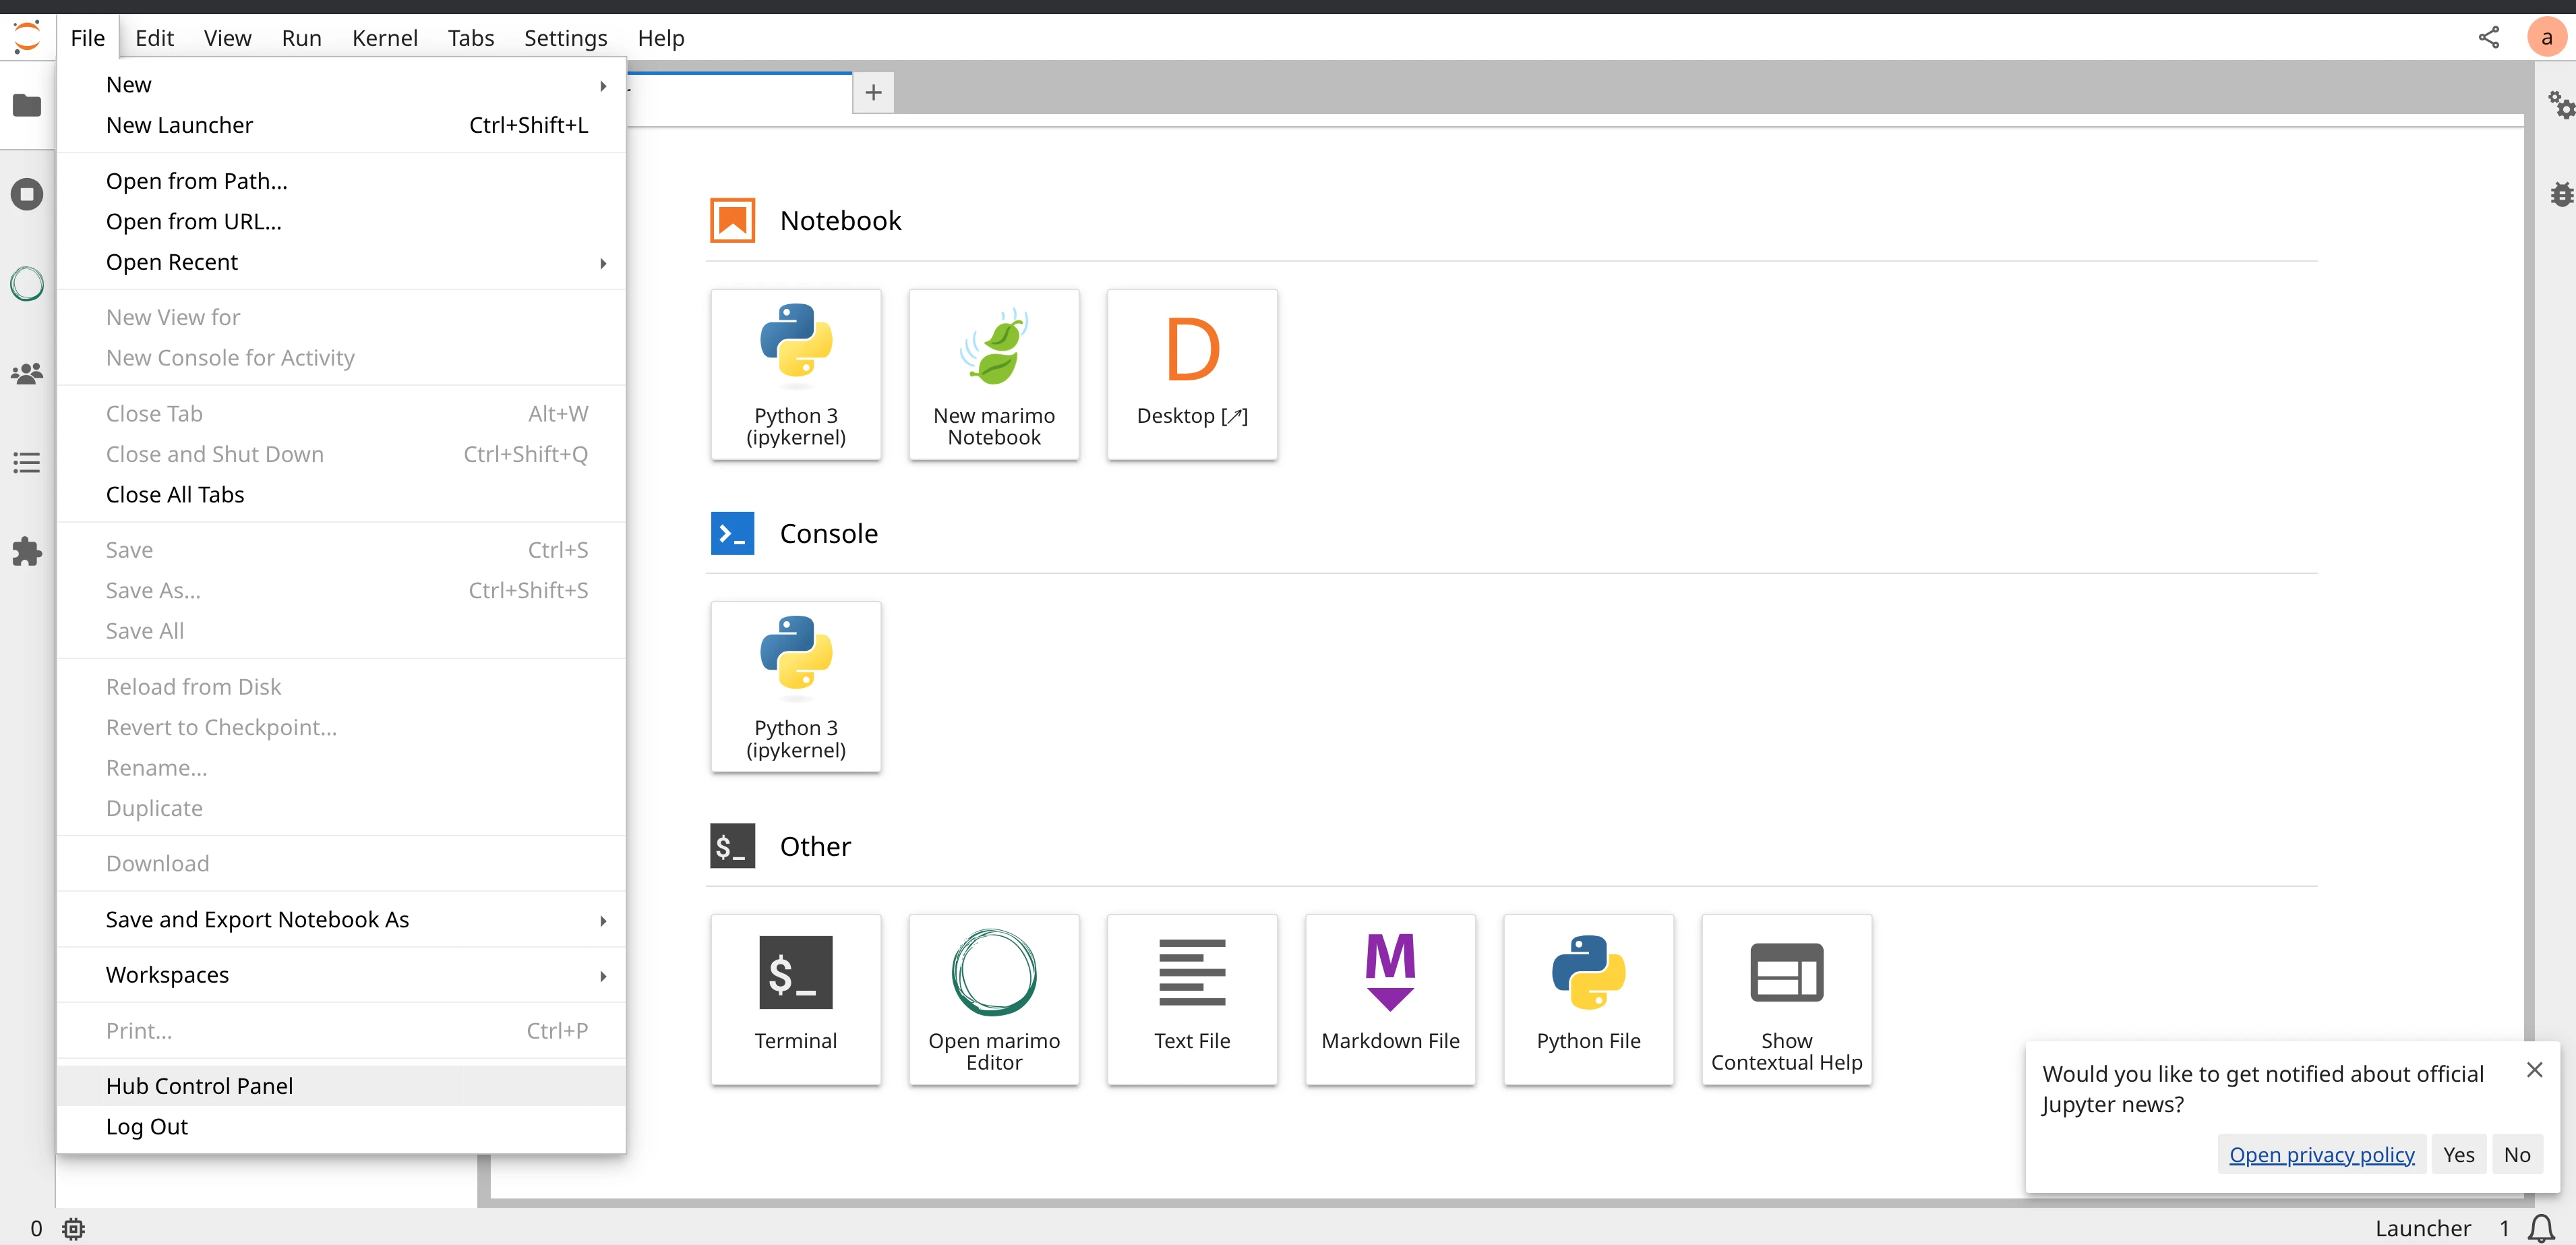Click the notifications bell icon
2576x1245 pixels.
[x=2541, y=1229]
